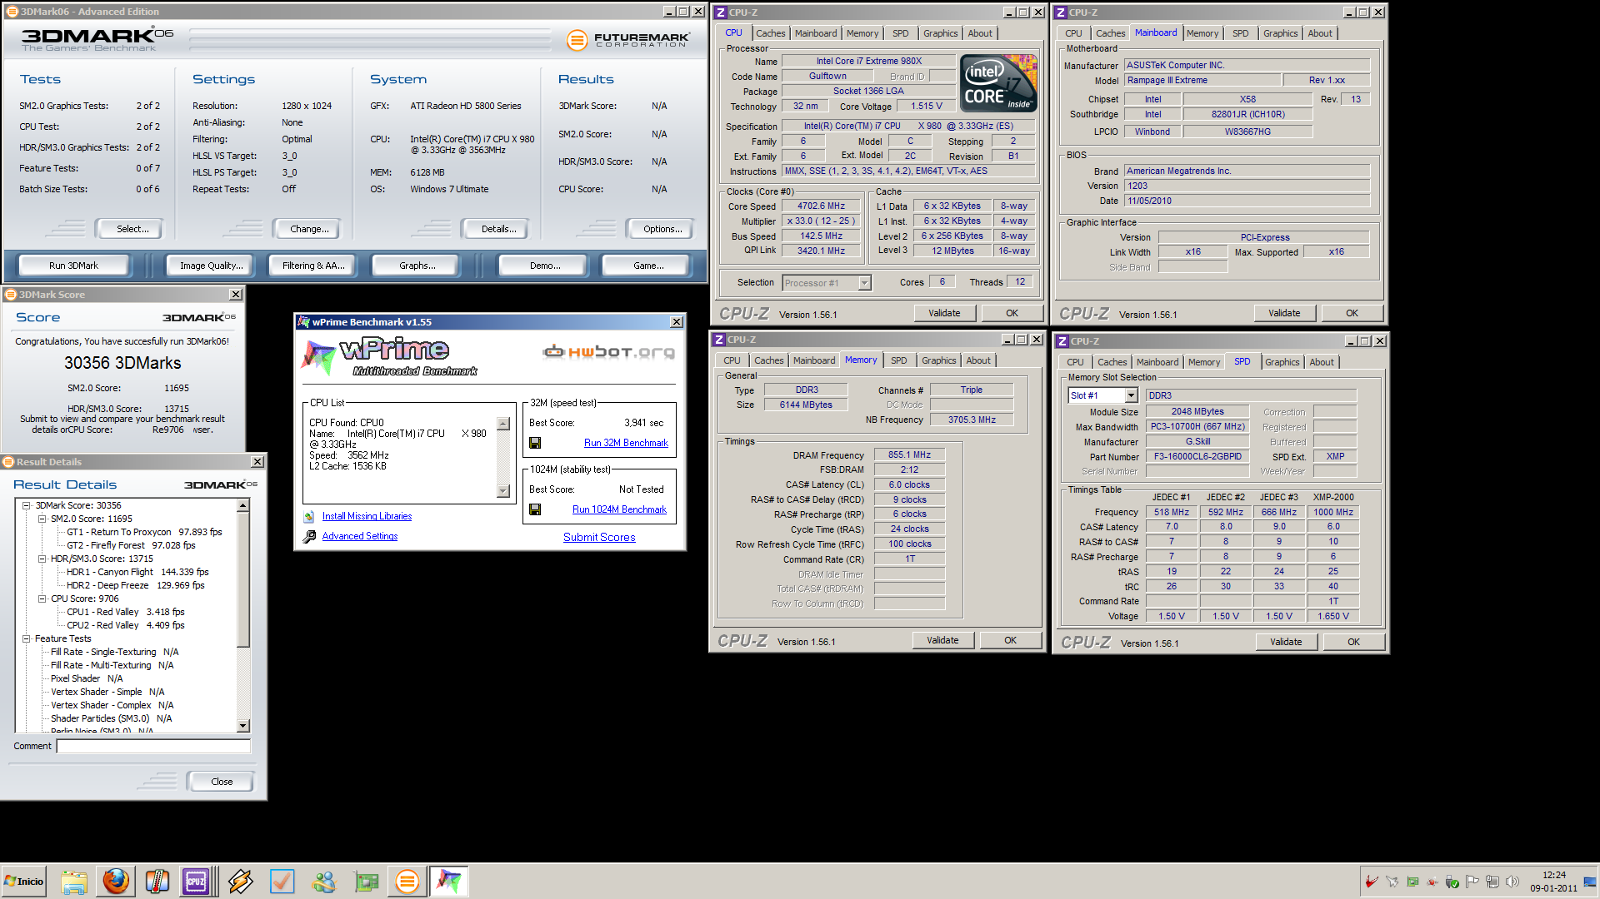Viewport: 1600px width, 899px height.
Task: Click Close button in Result Details
Action: click(222, 782)
